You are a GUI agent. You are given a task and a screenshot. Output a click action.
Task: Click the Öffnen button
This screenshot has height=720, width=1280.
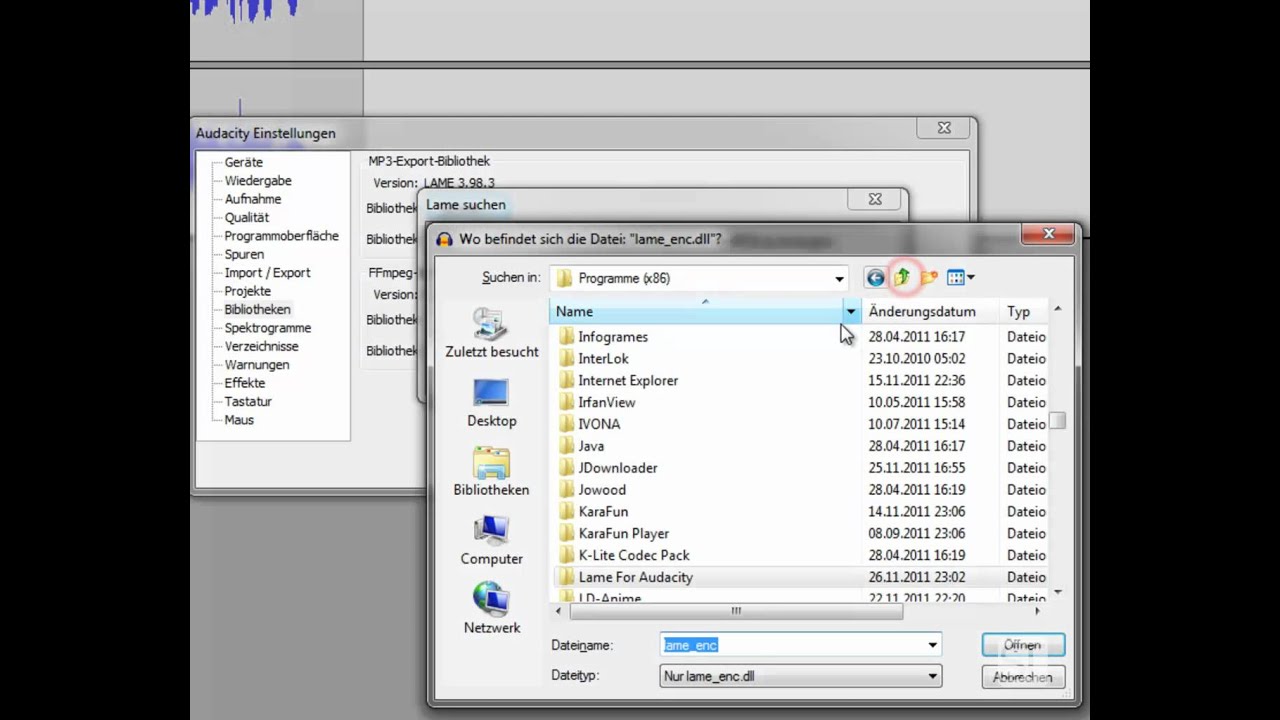(1023, 645)
